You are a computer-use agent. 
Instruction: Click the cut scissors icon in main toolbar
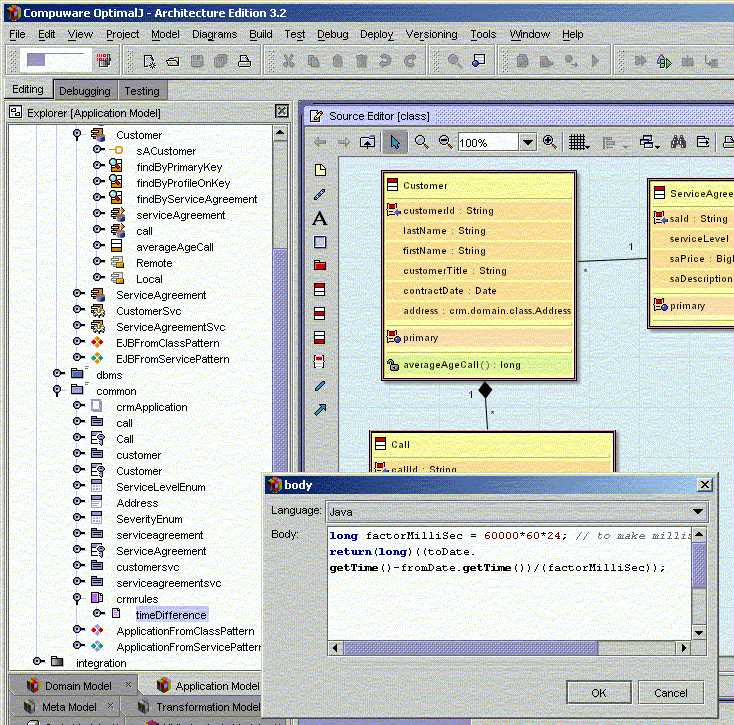click(x=289, y=61)
